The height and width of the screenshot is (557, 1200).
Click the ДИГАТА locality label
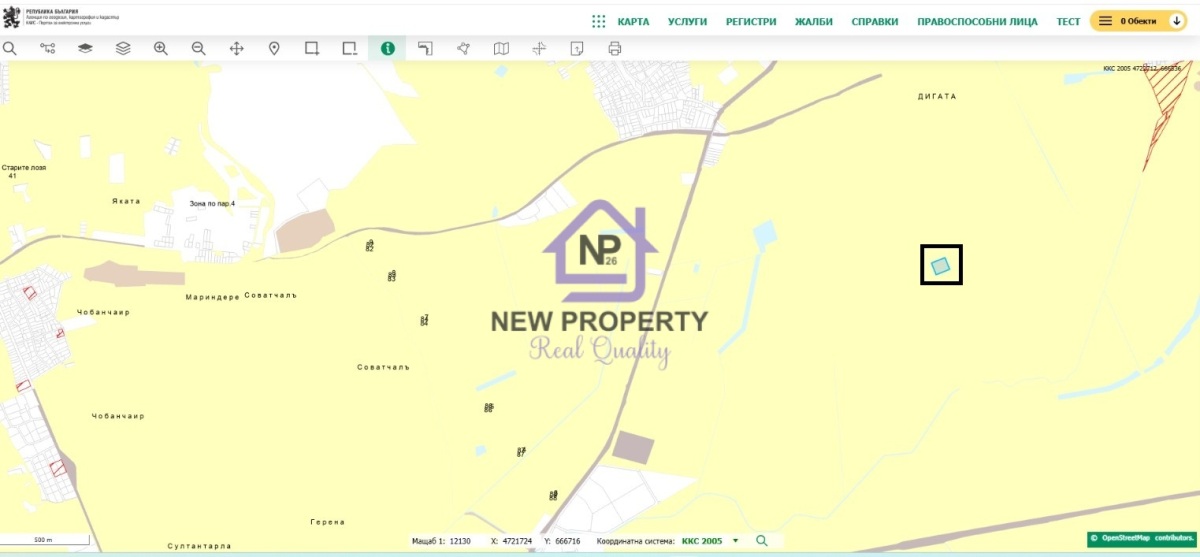coord(937,96)
